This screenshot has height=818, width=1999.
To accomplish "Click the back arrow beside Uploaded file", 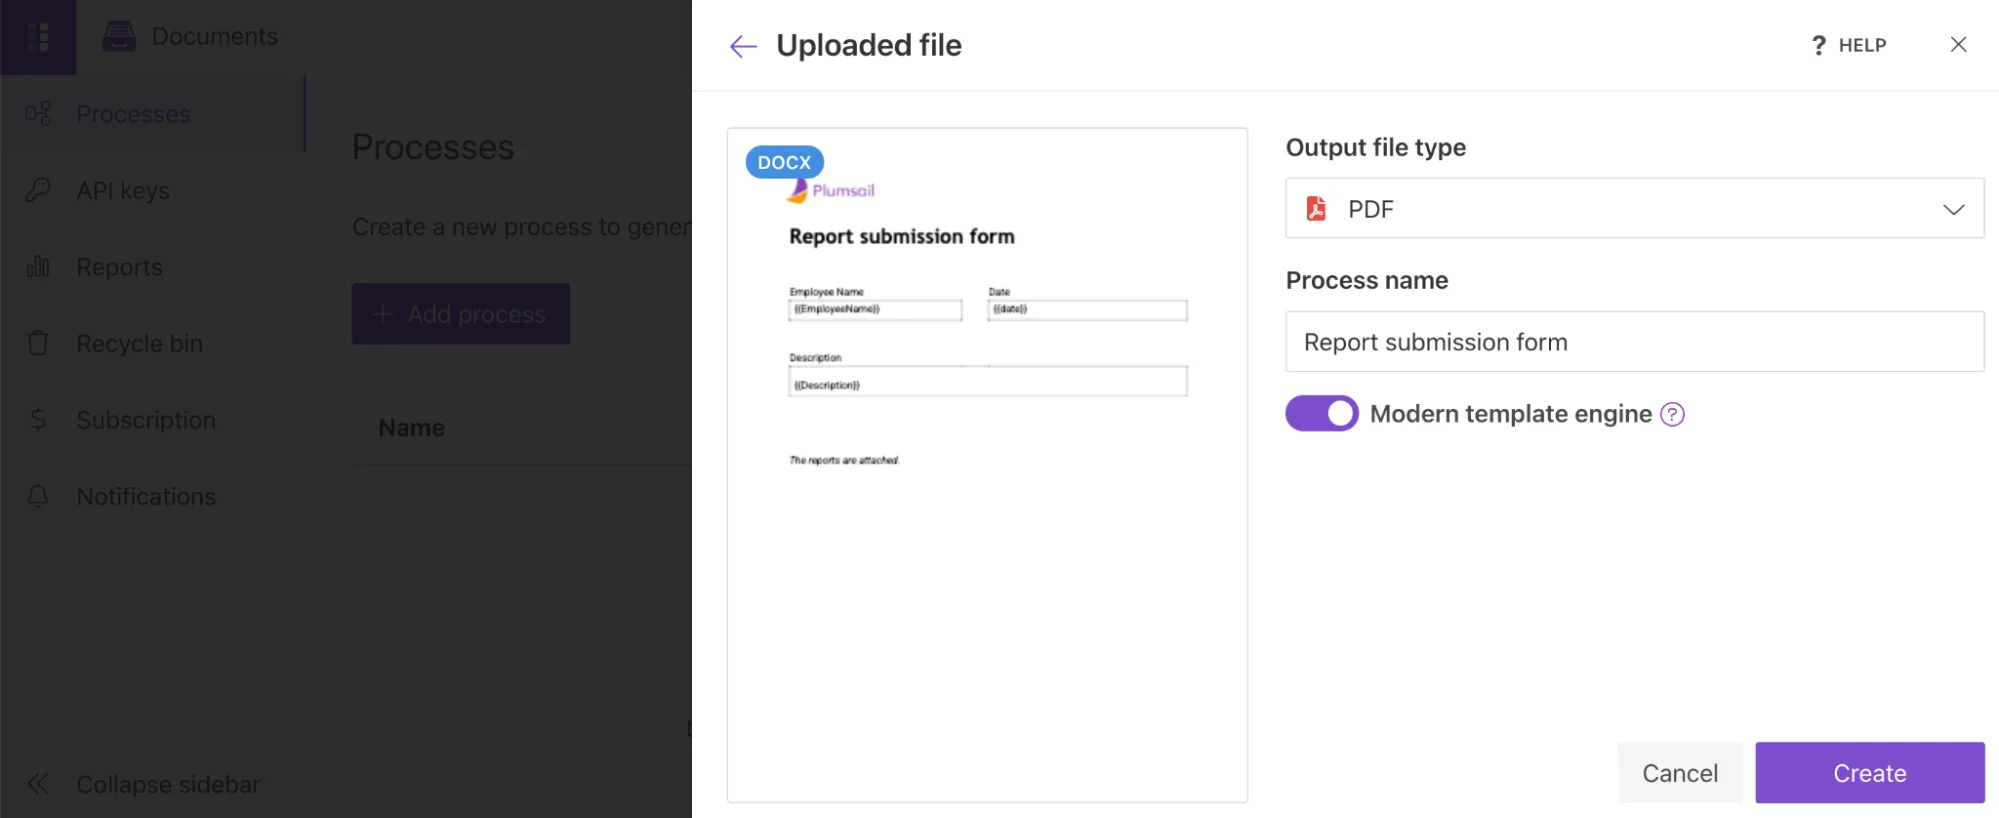I will (743, 46).
